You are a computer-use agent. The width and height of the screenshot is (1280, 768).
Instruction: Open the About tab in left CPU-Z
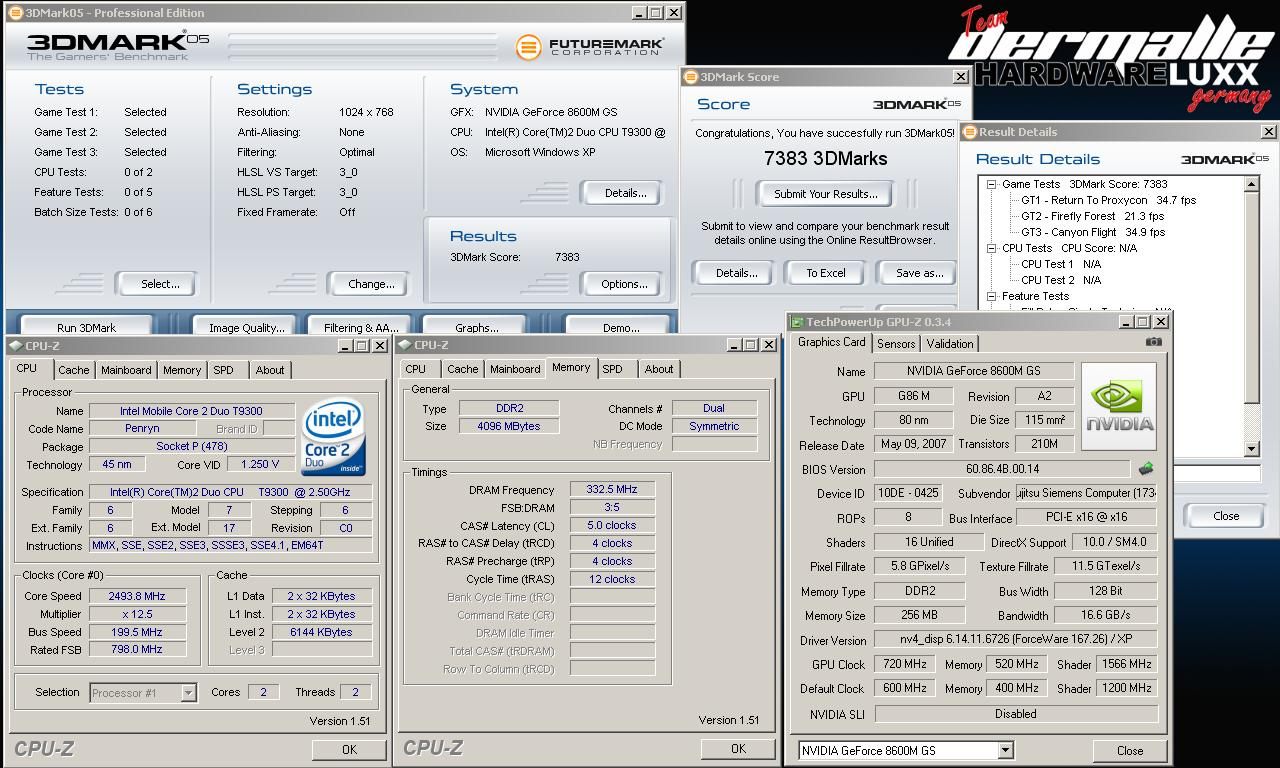270,370
